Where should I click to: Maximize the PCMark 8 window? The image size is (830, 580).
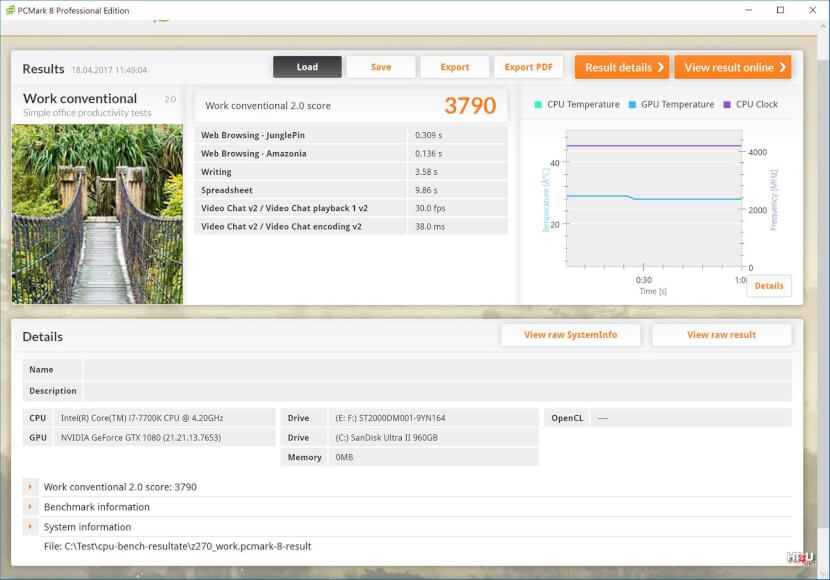coord(780,10)
